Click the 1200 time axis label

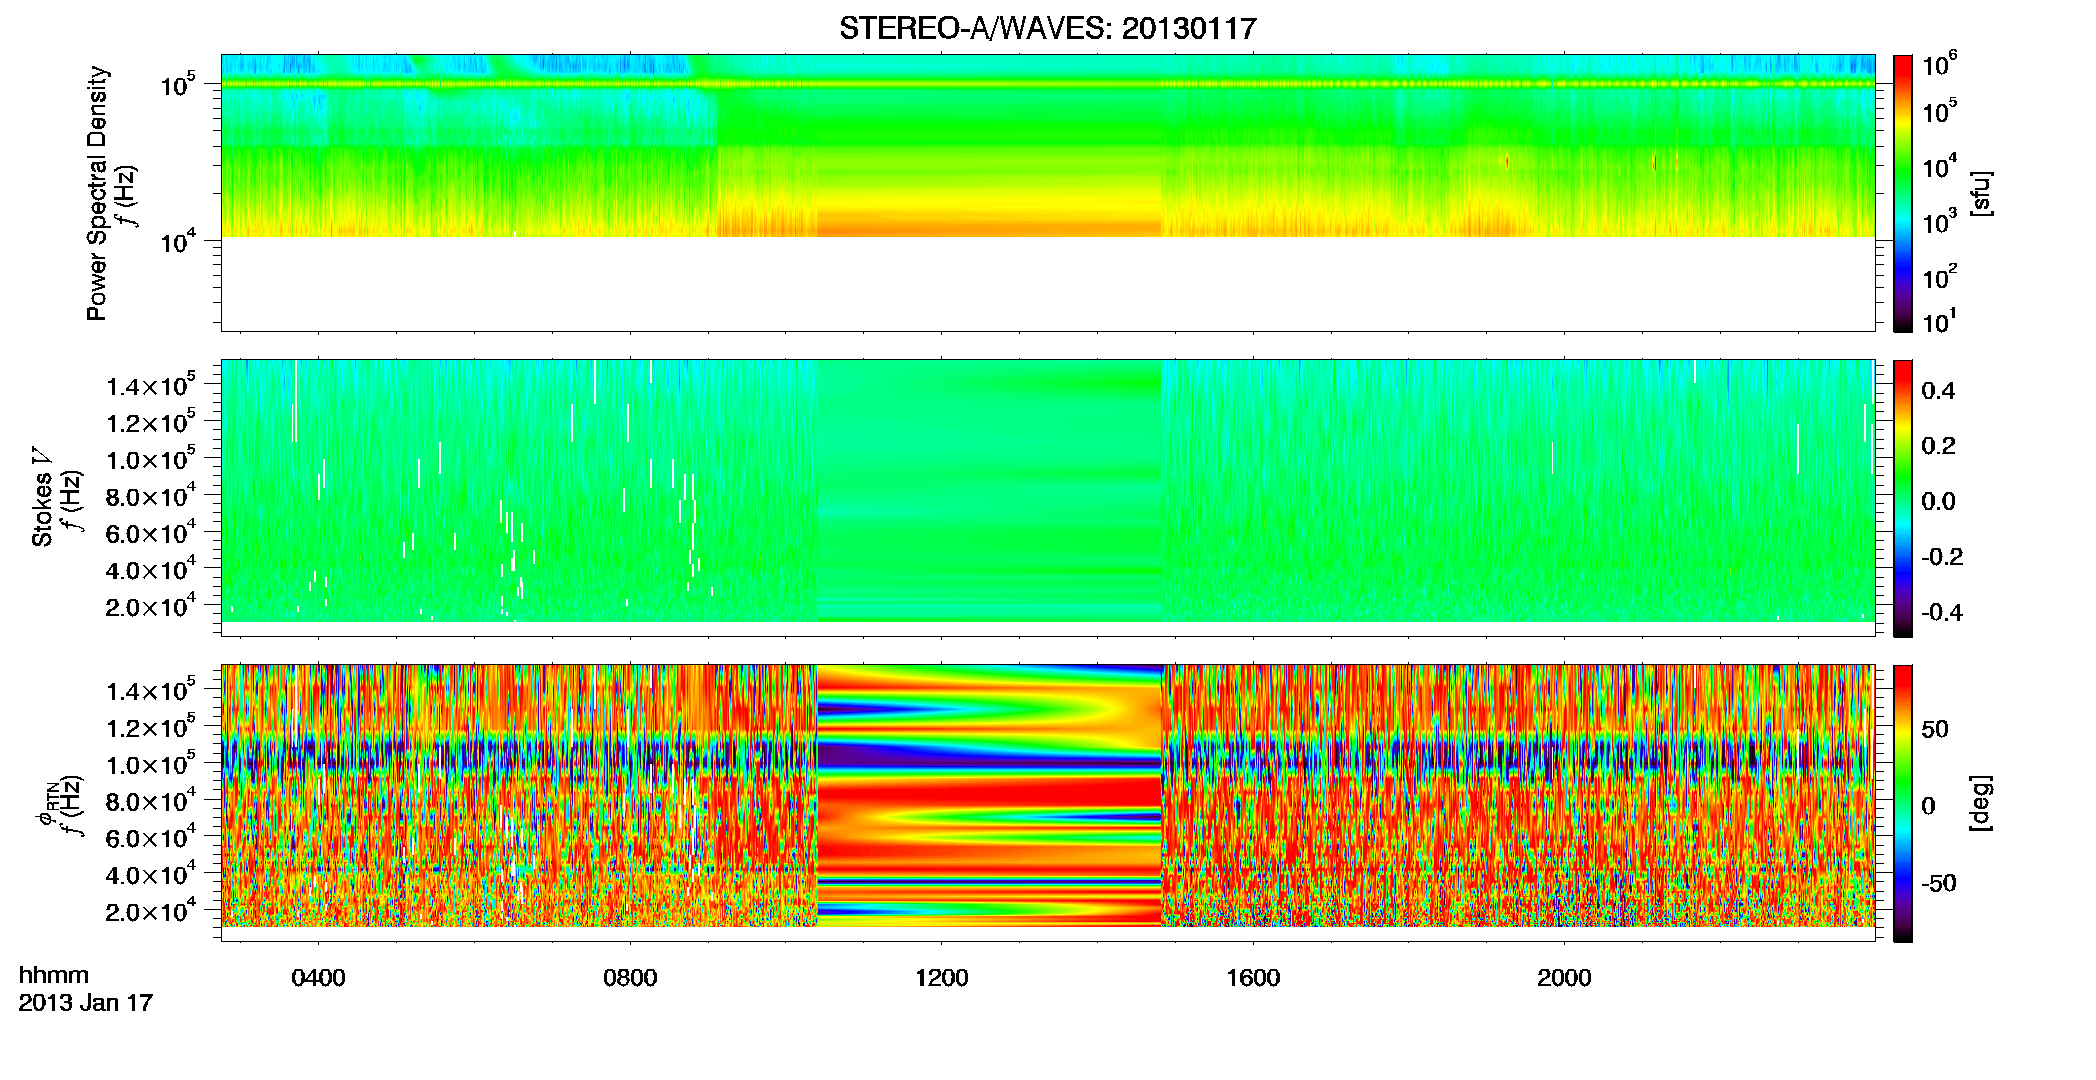pos(941,978)
